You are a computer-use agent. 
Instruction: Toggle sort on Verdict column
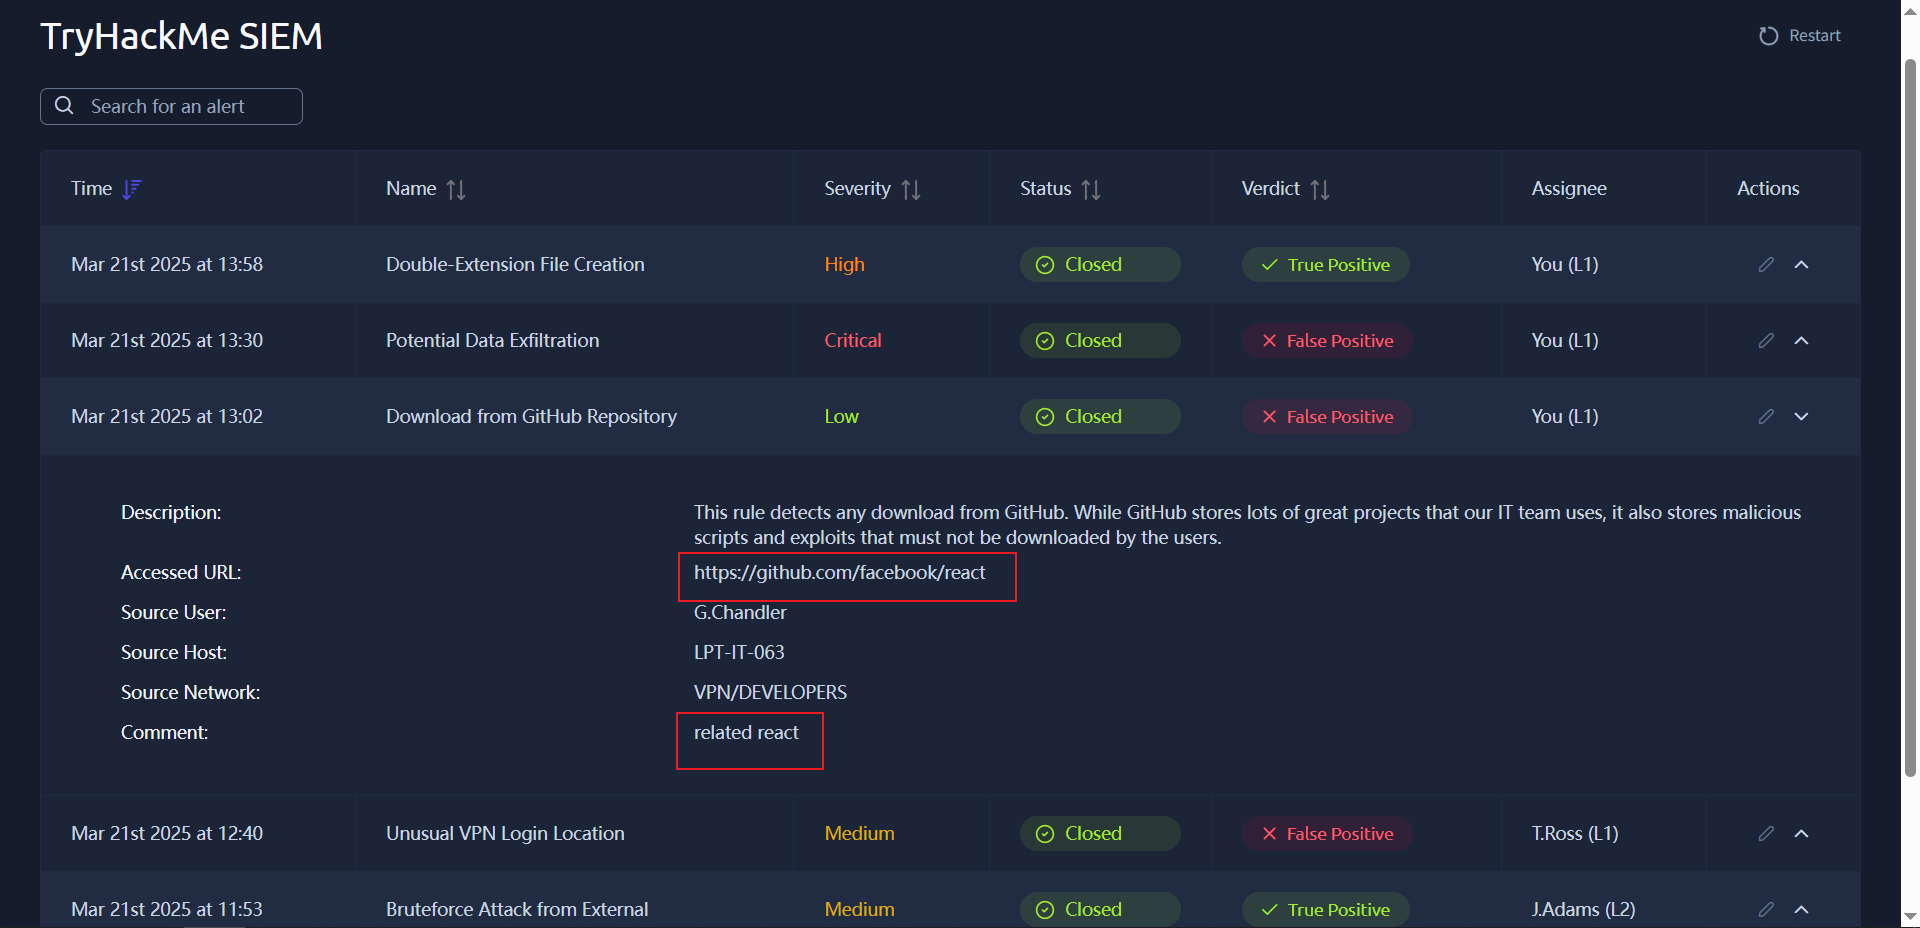pyautogui.click(x=1320, y=189)
